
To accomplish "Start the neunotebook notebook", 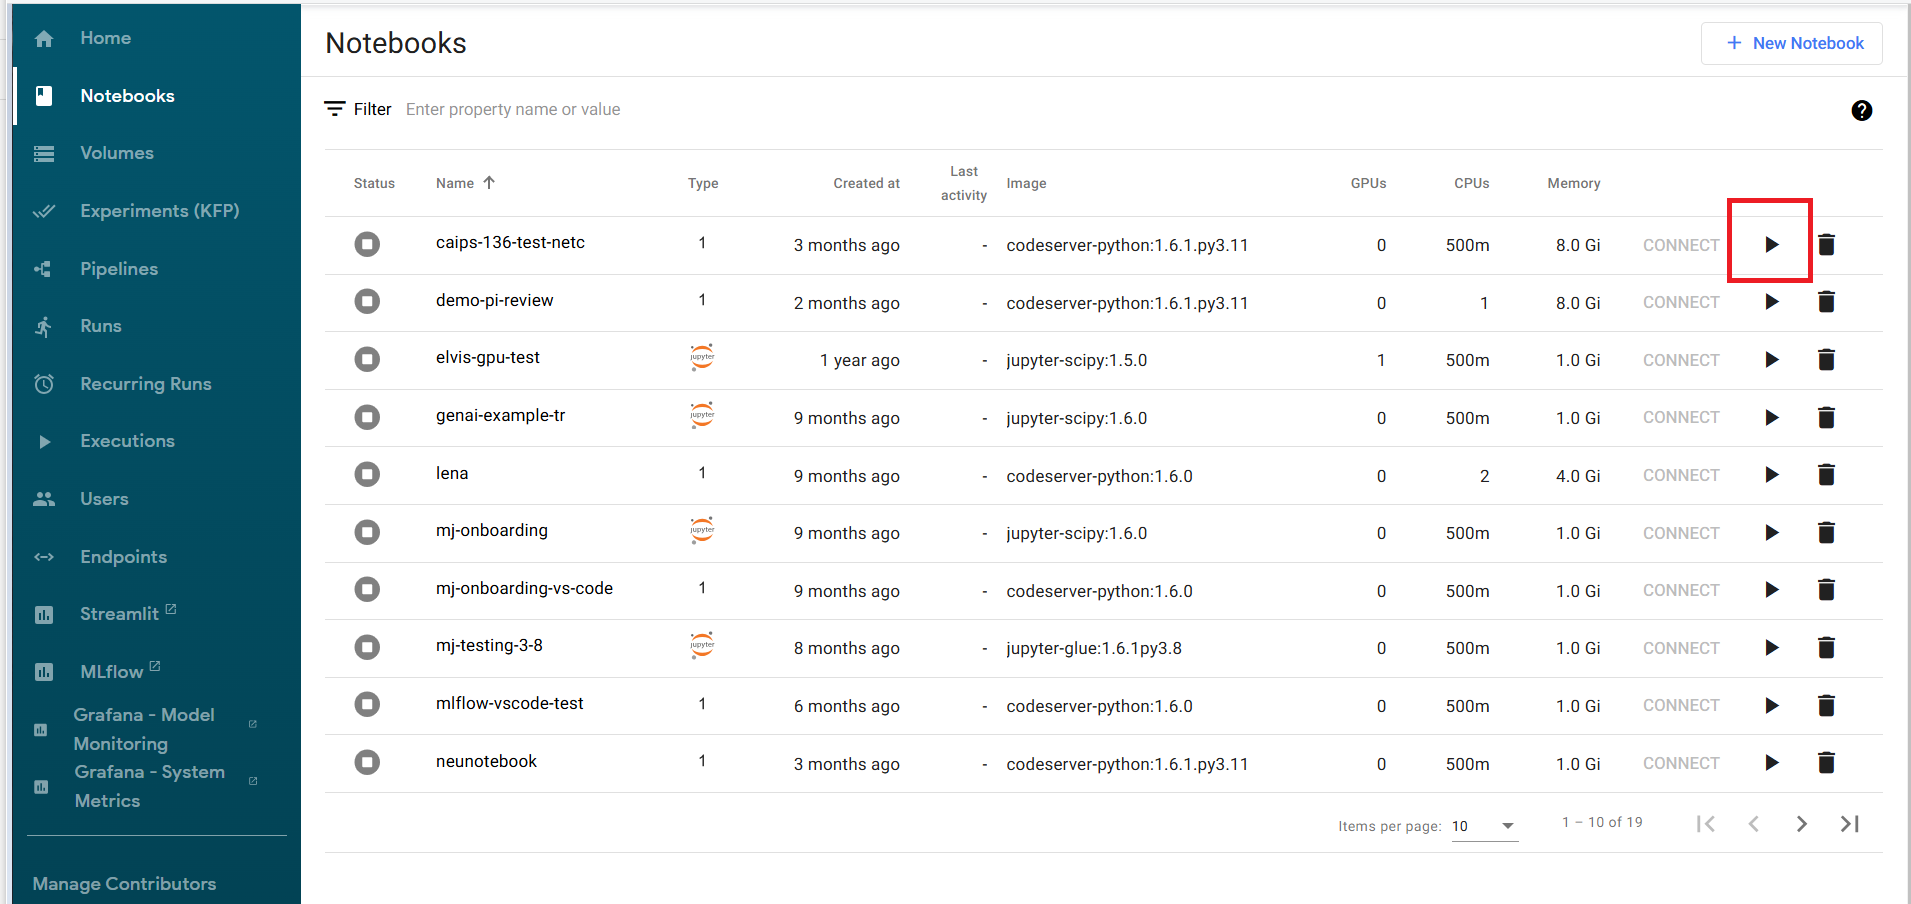I will tap(1771, 763).
